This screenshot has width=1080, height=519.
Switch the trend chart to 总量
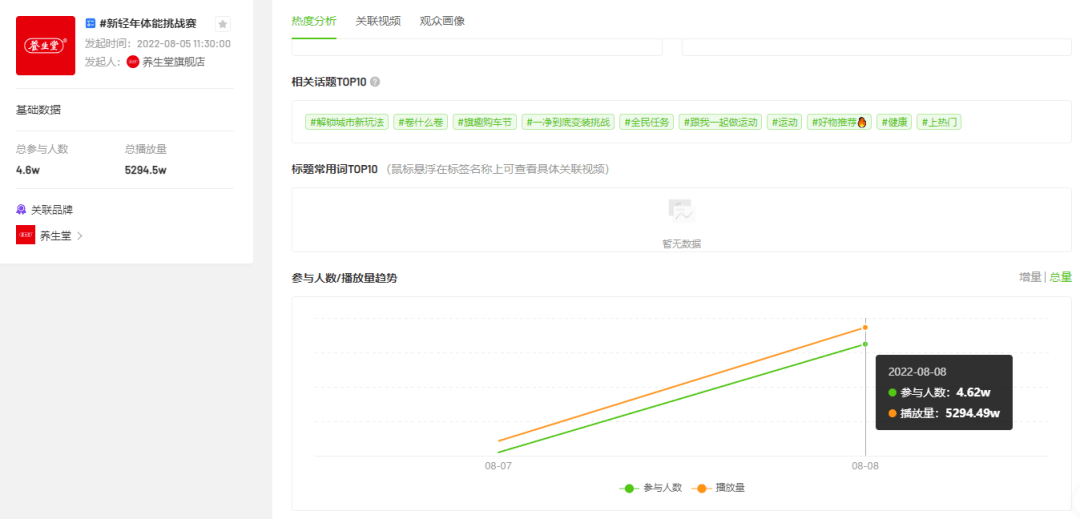(x=1061, y=277)
